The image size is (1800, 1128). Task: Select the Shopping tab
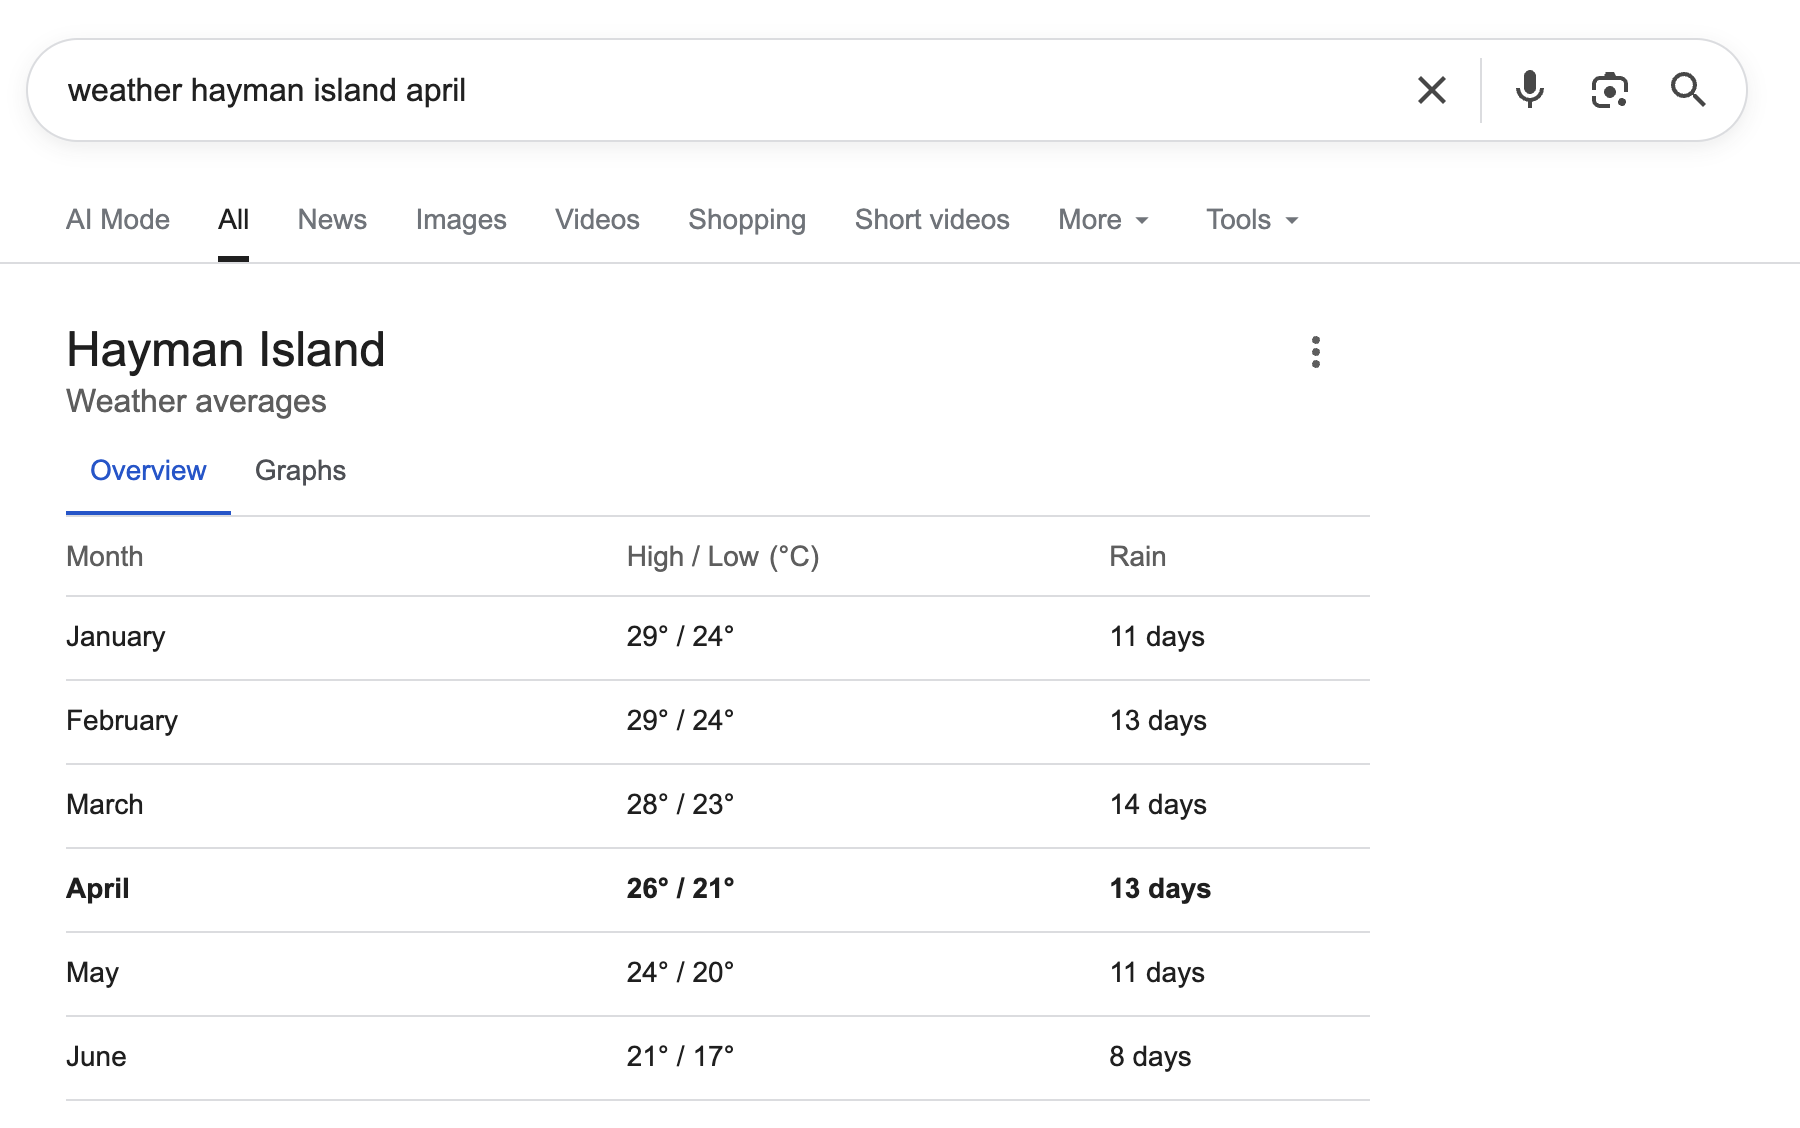[x=747, y=220]
